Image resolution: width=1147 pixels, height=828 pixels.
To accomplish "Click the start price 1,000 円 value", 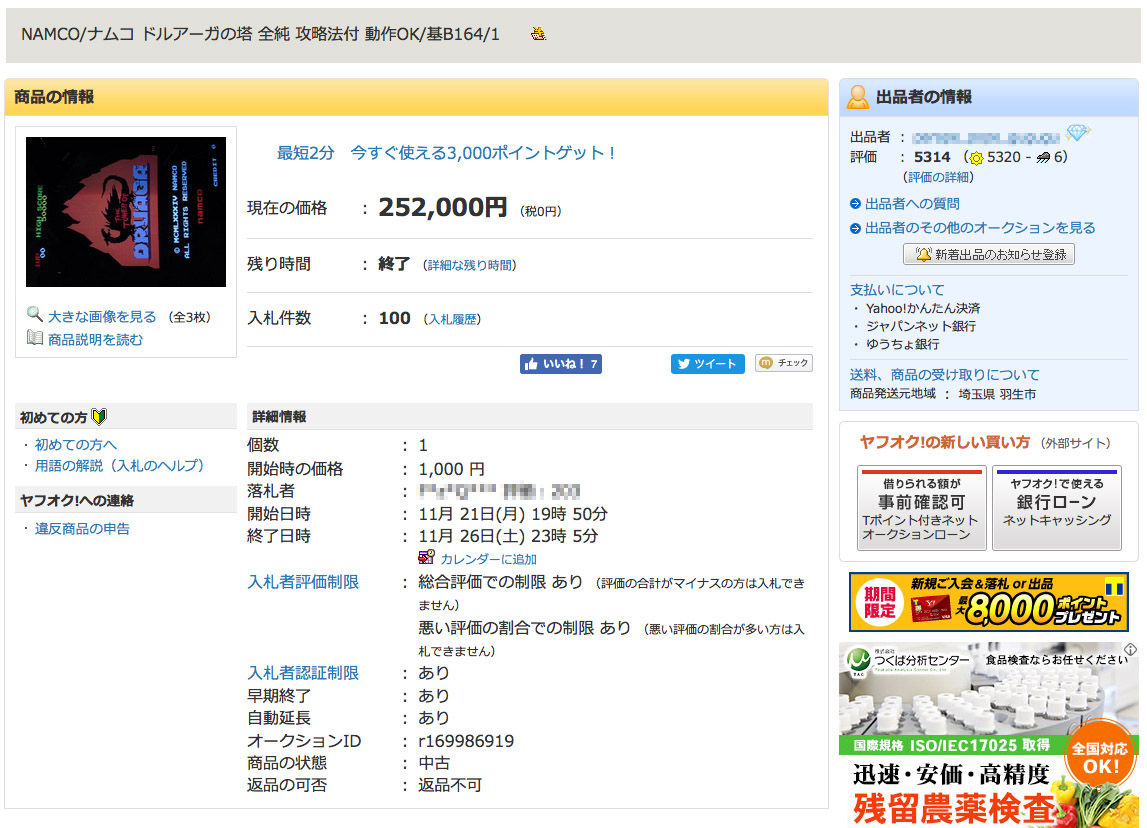I will 451,469.
